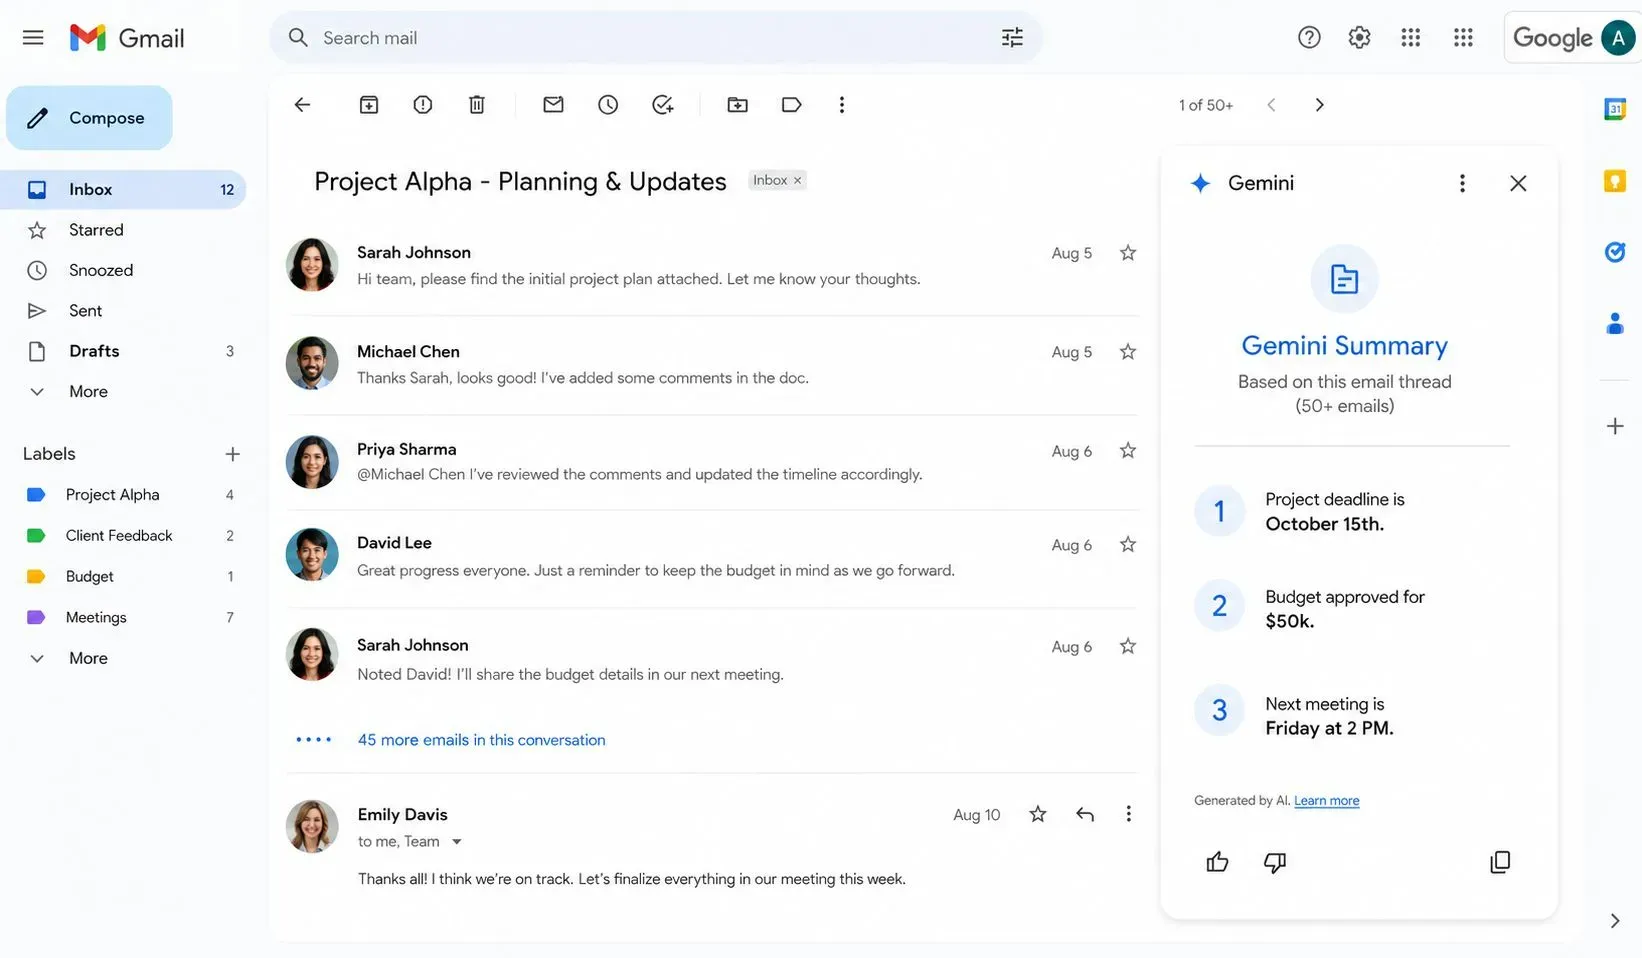Open the Drafts folder
This screenshot has width=1642, height=958.
click(x=123, y=351)
